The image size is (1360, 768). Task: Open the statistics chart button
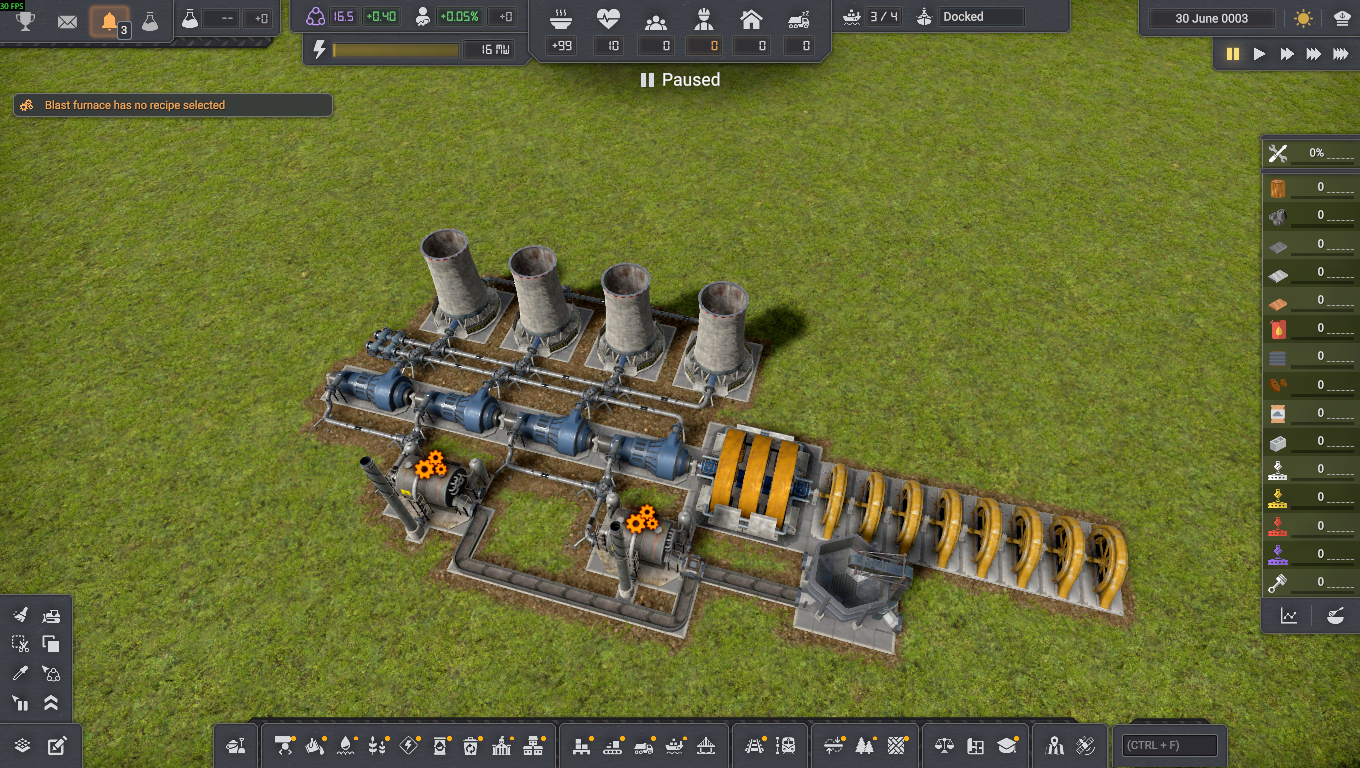(x=1289, y=616)
